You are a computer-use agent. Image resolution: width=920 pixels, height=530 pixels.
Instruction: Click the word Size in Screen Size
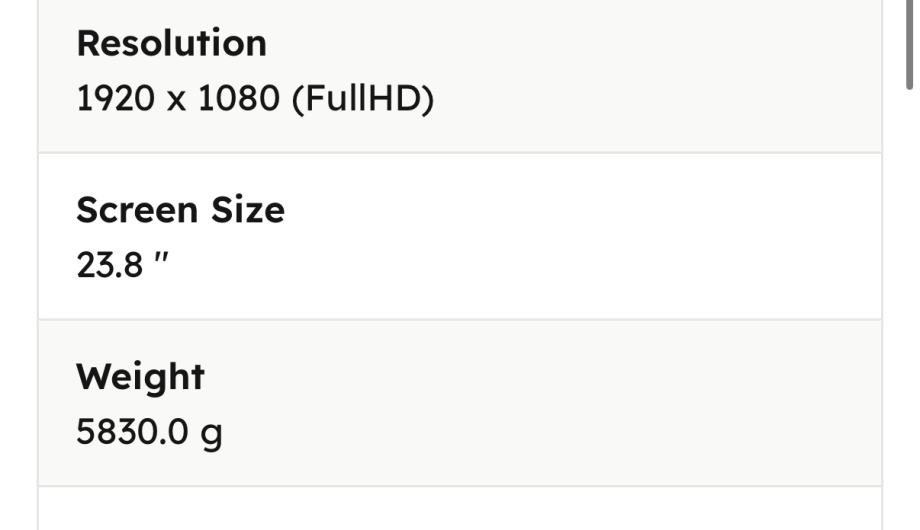[x=247, y=210]
